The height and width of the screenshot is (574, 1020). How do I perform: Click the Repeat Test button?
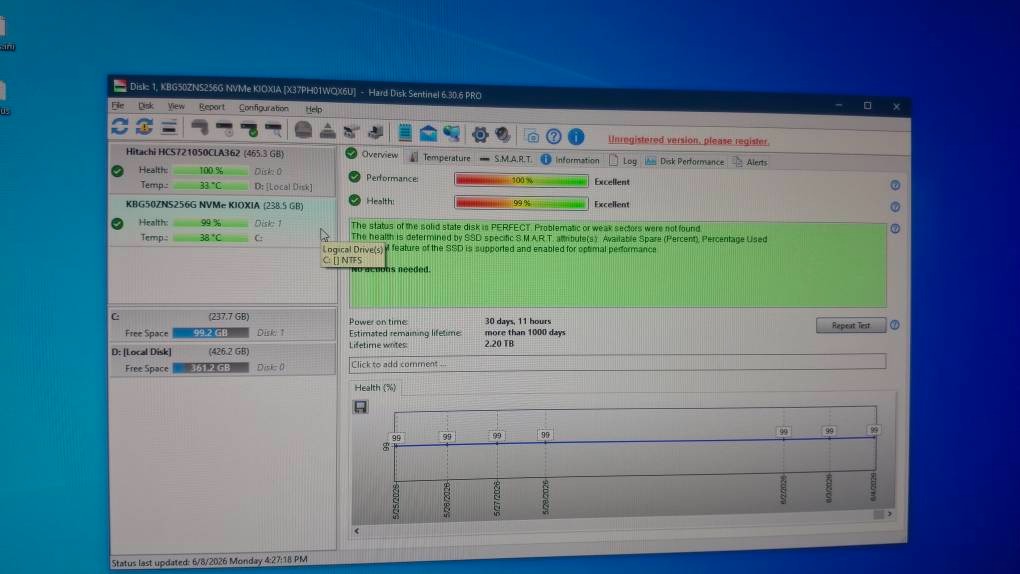coord(850,325)
